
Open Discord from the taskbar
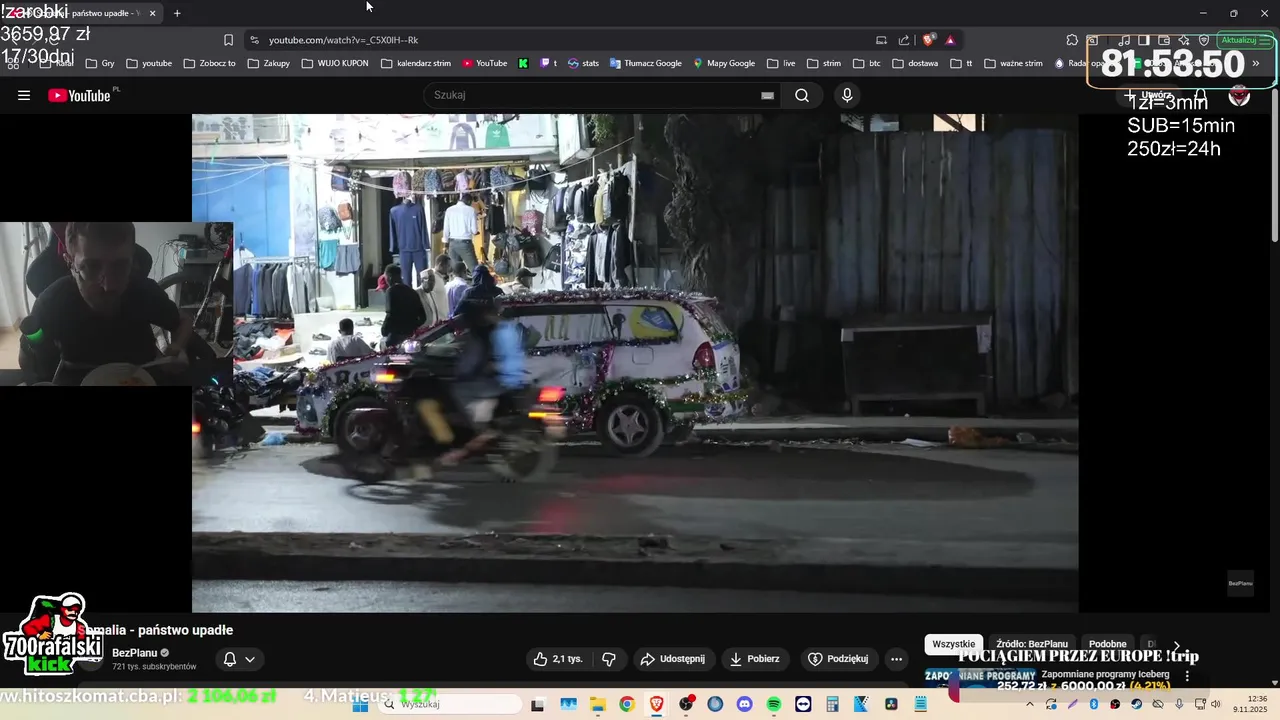744,704
